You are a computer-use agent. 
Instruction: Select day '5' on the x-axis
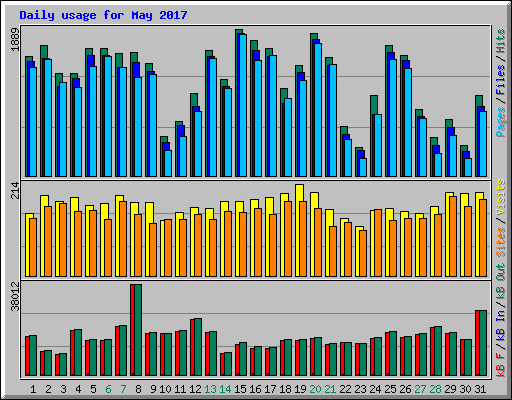coord(93,389)
